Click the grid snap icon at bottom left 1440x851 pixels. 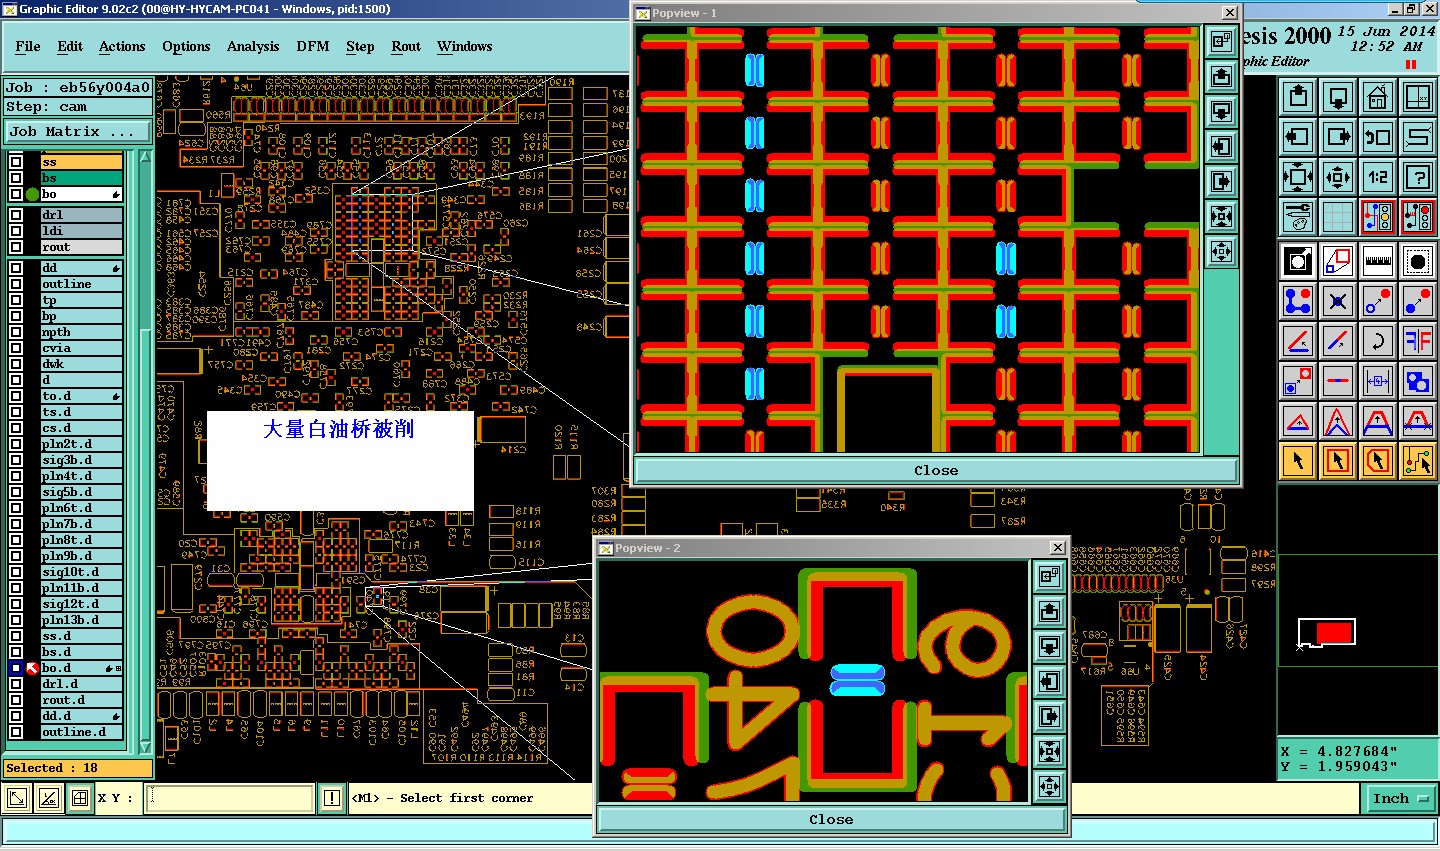click(80, 798)
